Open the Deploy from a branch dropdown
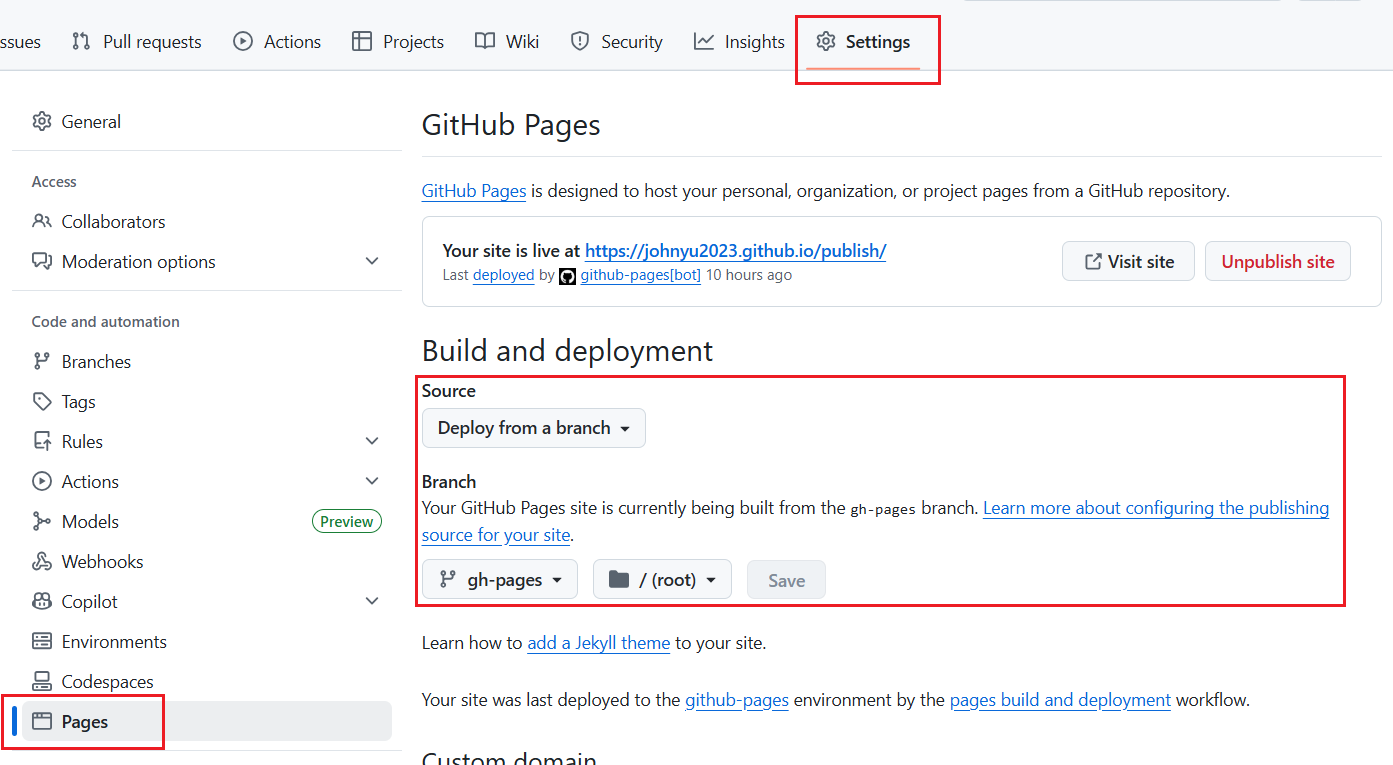Image resolution: width=1393 pixels, height=765 pixels. click(534, 428)
